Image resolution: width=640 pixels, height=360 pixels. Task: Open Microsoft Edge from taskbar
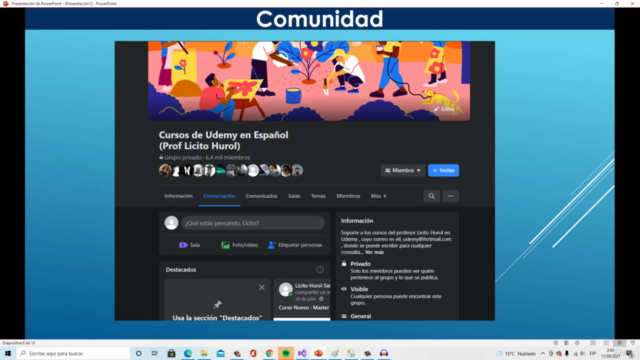point(188,353)
